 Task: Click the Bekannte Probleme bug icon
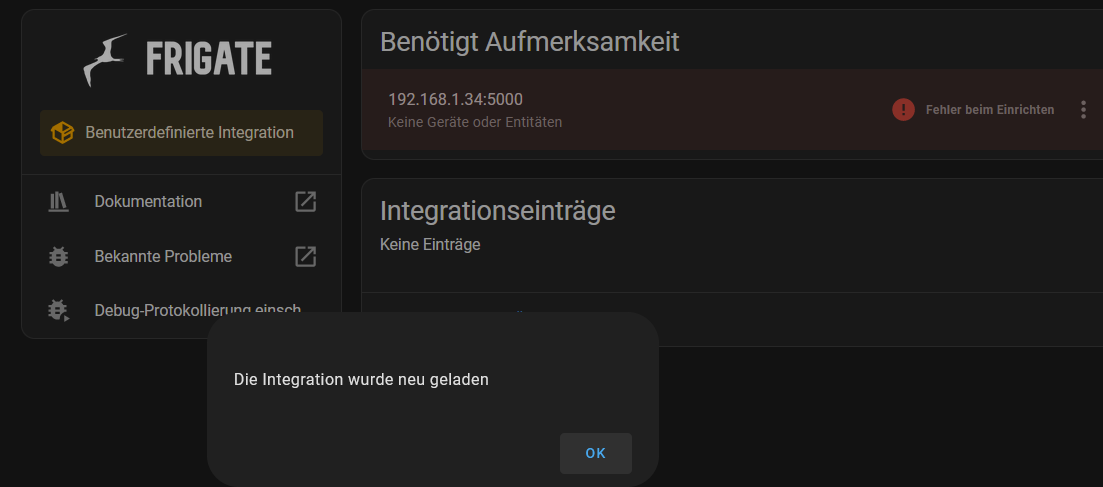[58, 257]
